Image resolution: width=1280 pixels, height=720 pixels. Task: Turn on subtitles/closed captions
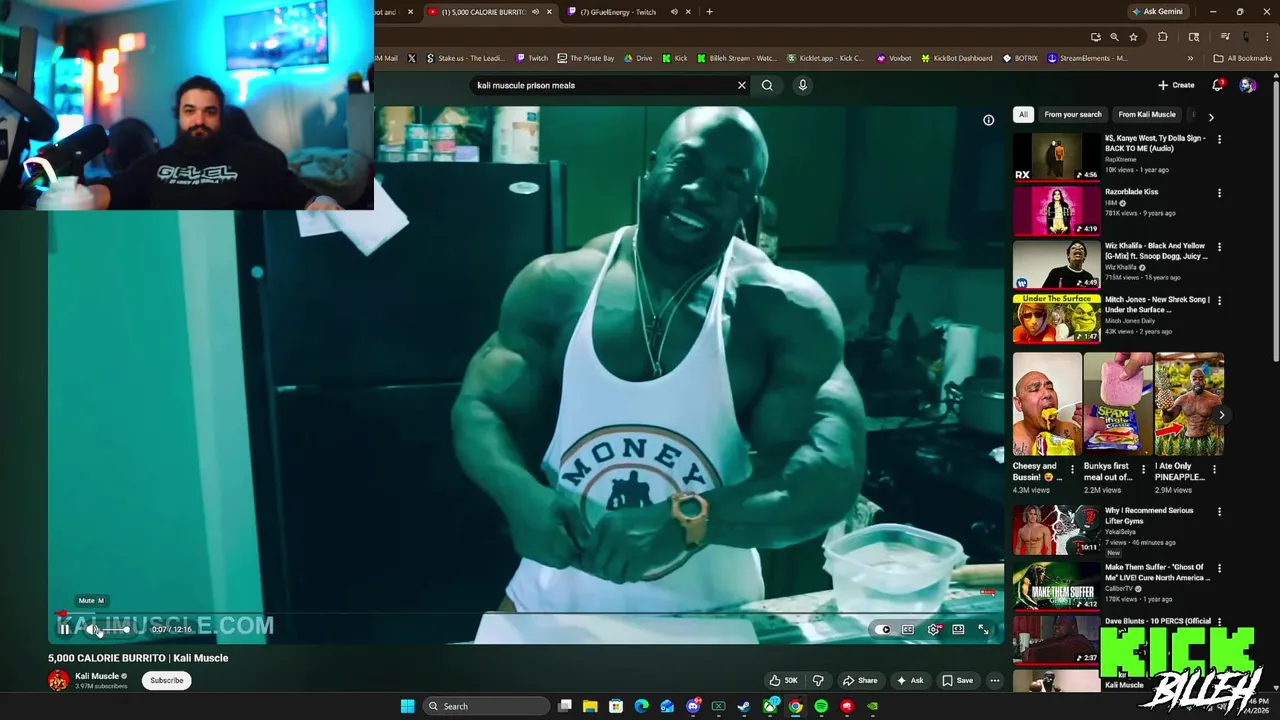pos(908,629)
